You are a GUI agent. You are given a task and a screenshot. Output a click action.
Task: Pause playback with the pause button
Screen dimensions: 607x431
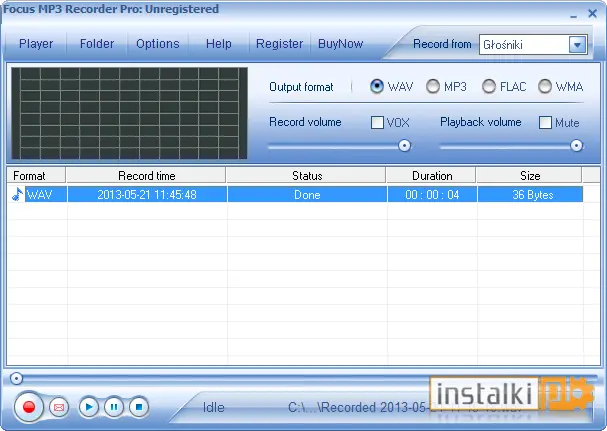[114, 407]
